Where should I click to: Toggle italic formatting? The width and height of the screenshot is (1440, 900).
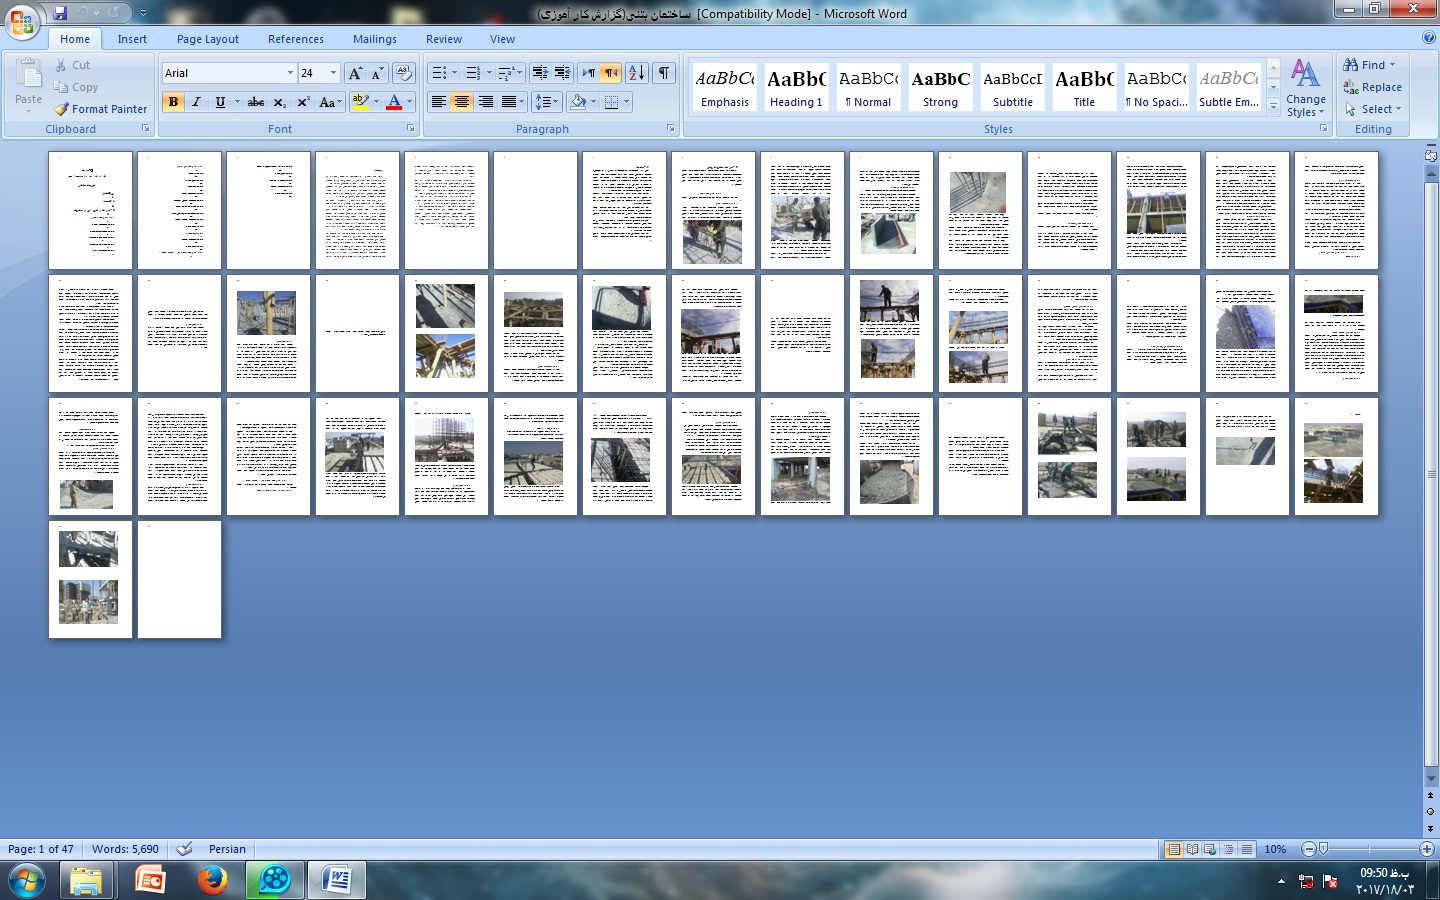click(196, 102)
